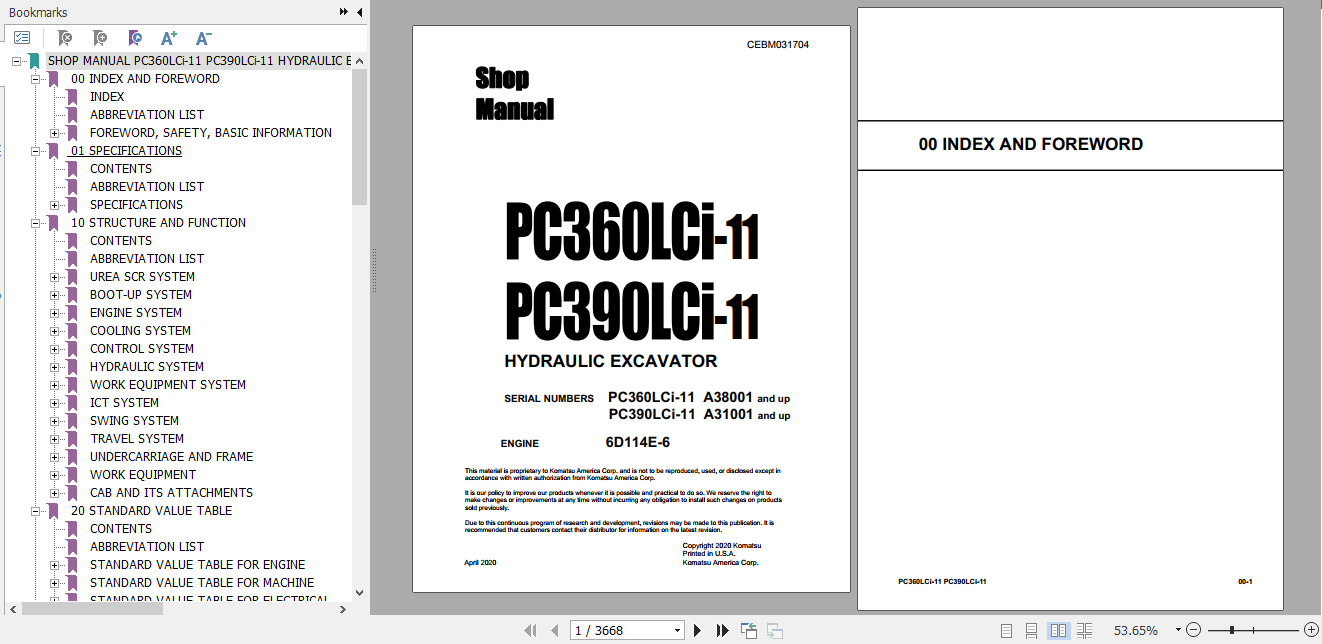Click the zoom in plus icon
The width and height of the screenshot is (1322, 644).
[x=1311, y=630]
